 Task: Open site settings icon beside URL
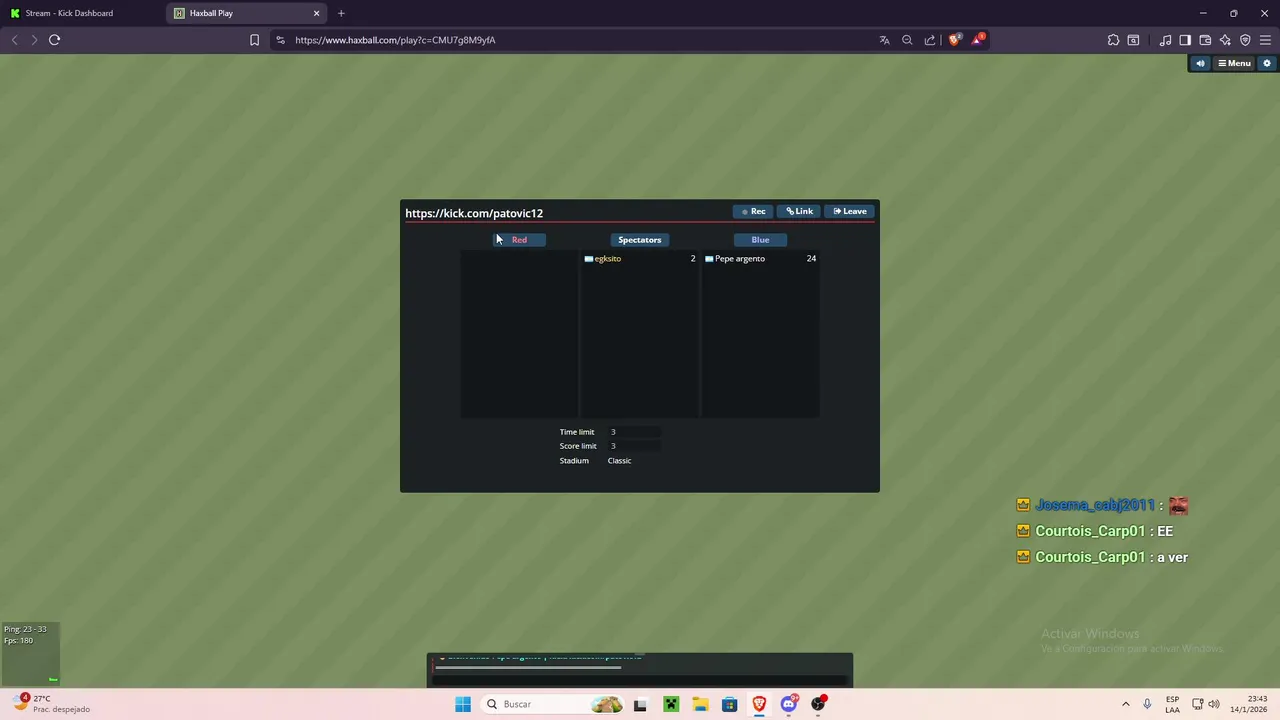click(x=280, y=40)
